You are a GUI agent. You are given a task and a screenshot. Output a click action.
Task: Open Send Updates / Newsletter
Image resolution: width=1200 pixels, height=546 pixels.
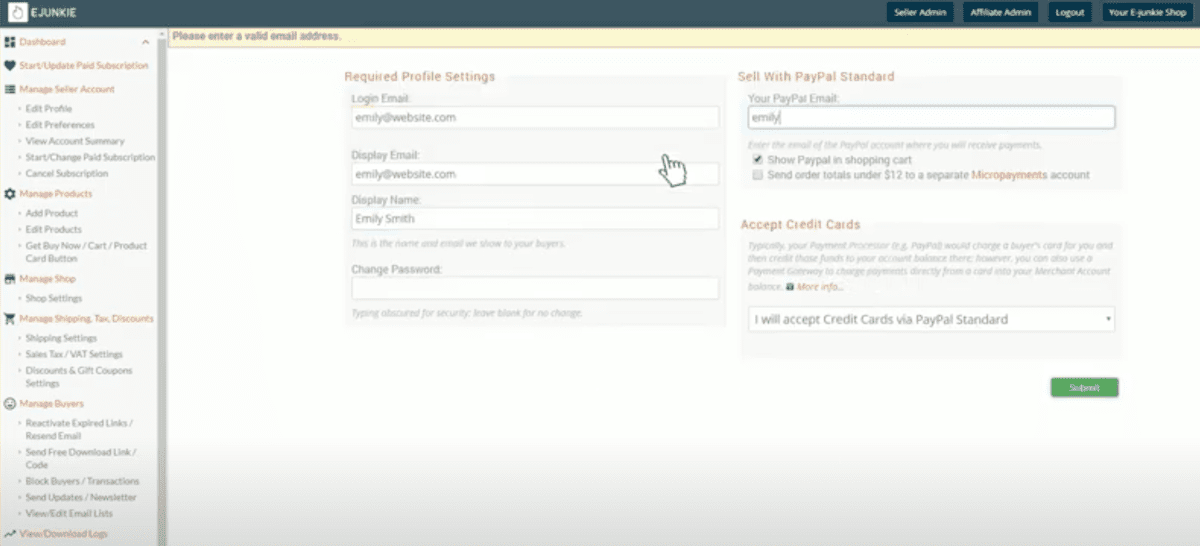(81, 497)
